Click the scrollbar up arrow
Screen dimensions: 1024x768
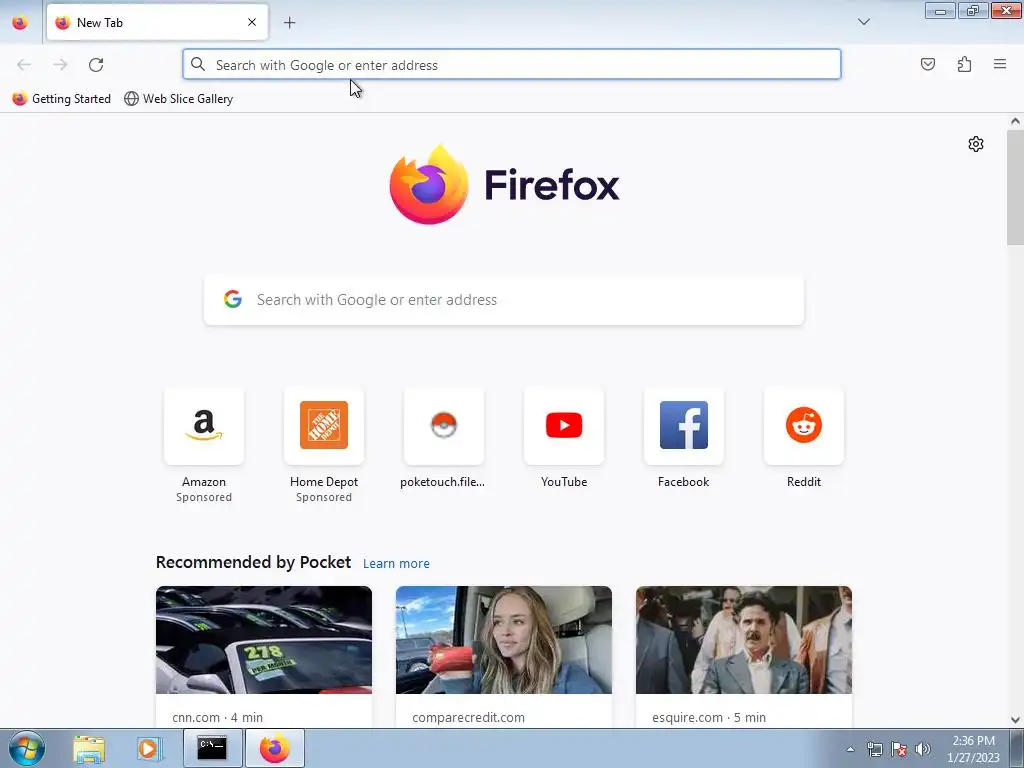click(1015, 121)
